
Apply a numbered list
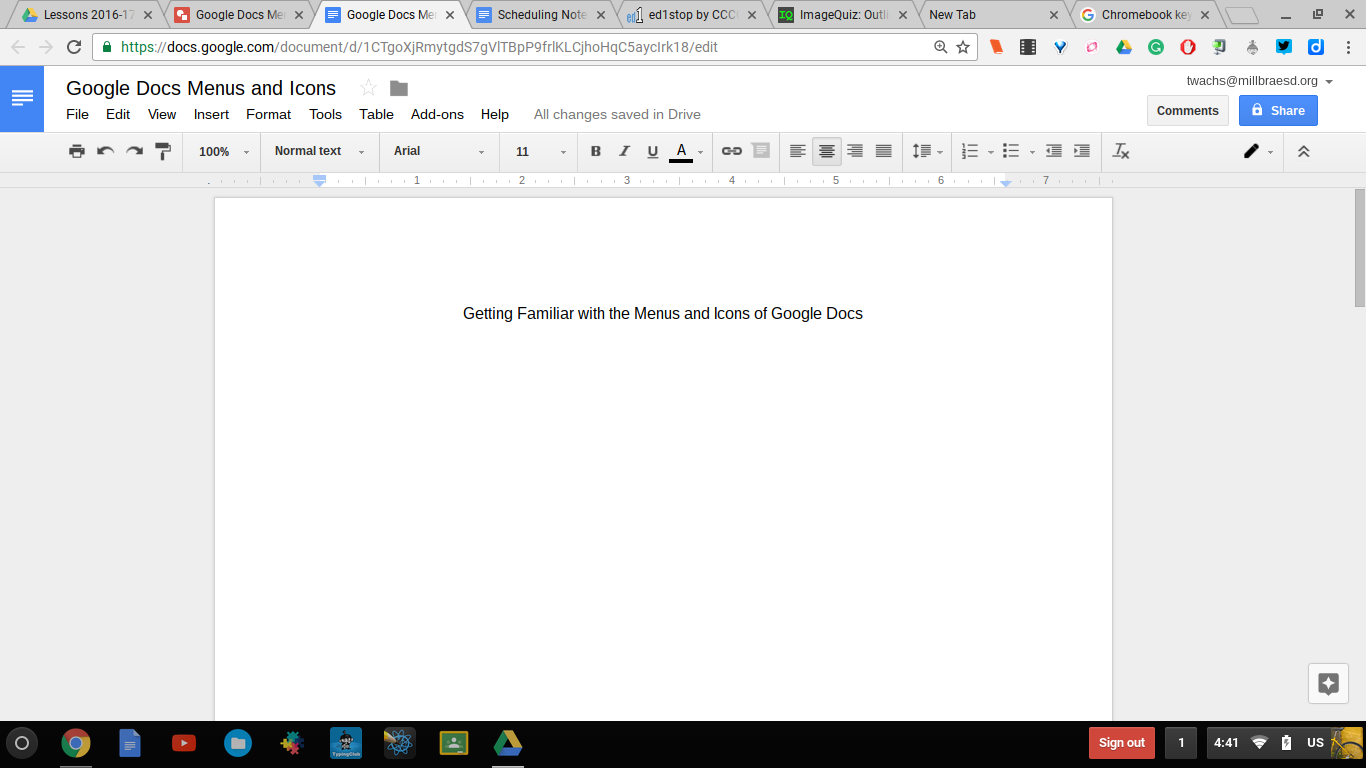(969, 151)
